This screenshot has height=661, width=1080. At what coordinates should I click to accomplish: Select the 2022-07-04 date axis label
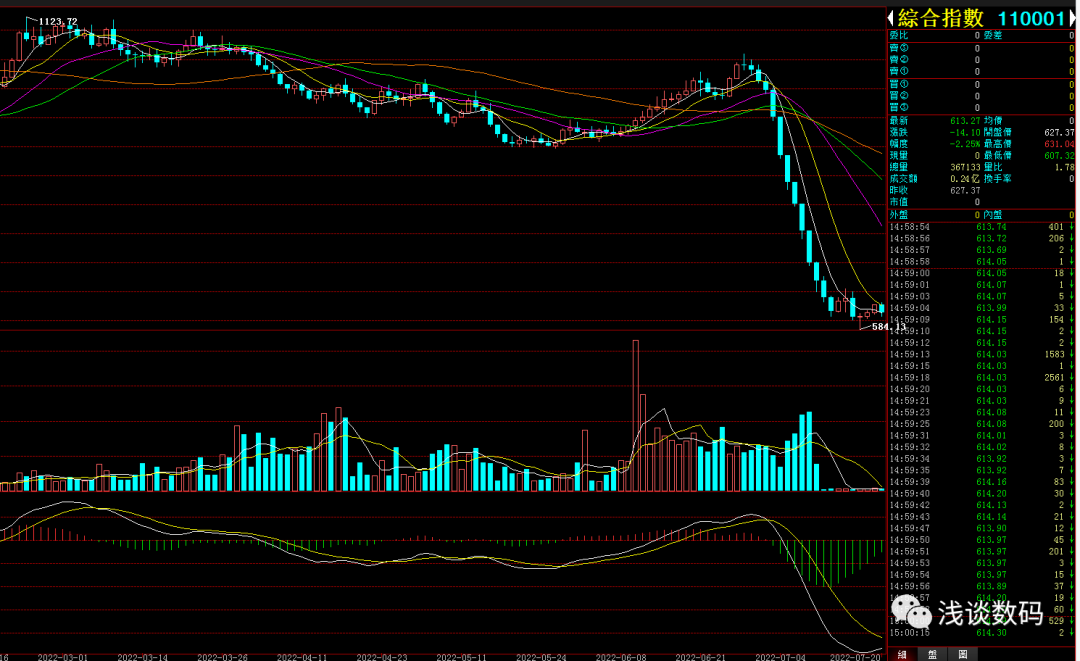click(x=780, y=657)
